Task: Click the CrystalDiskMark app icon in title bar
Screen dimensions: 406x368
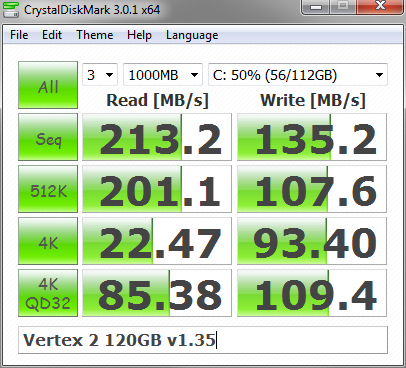Action: click(11, 9)
